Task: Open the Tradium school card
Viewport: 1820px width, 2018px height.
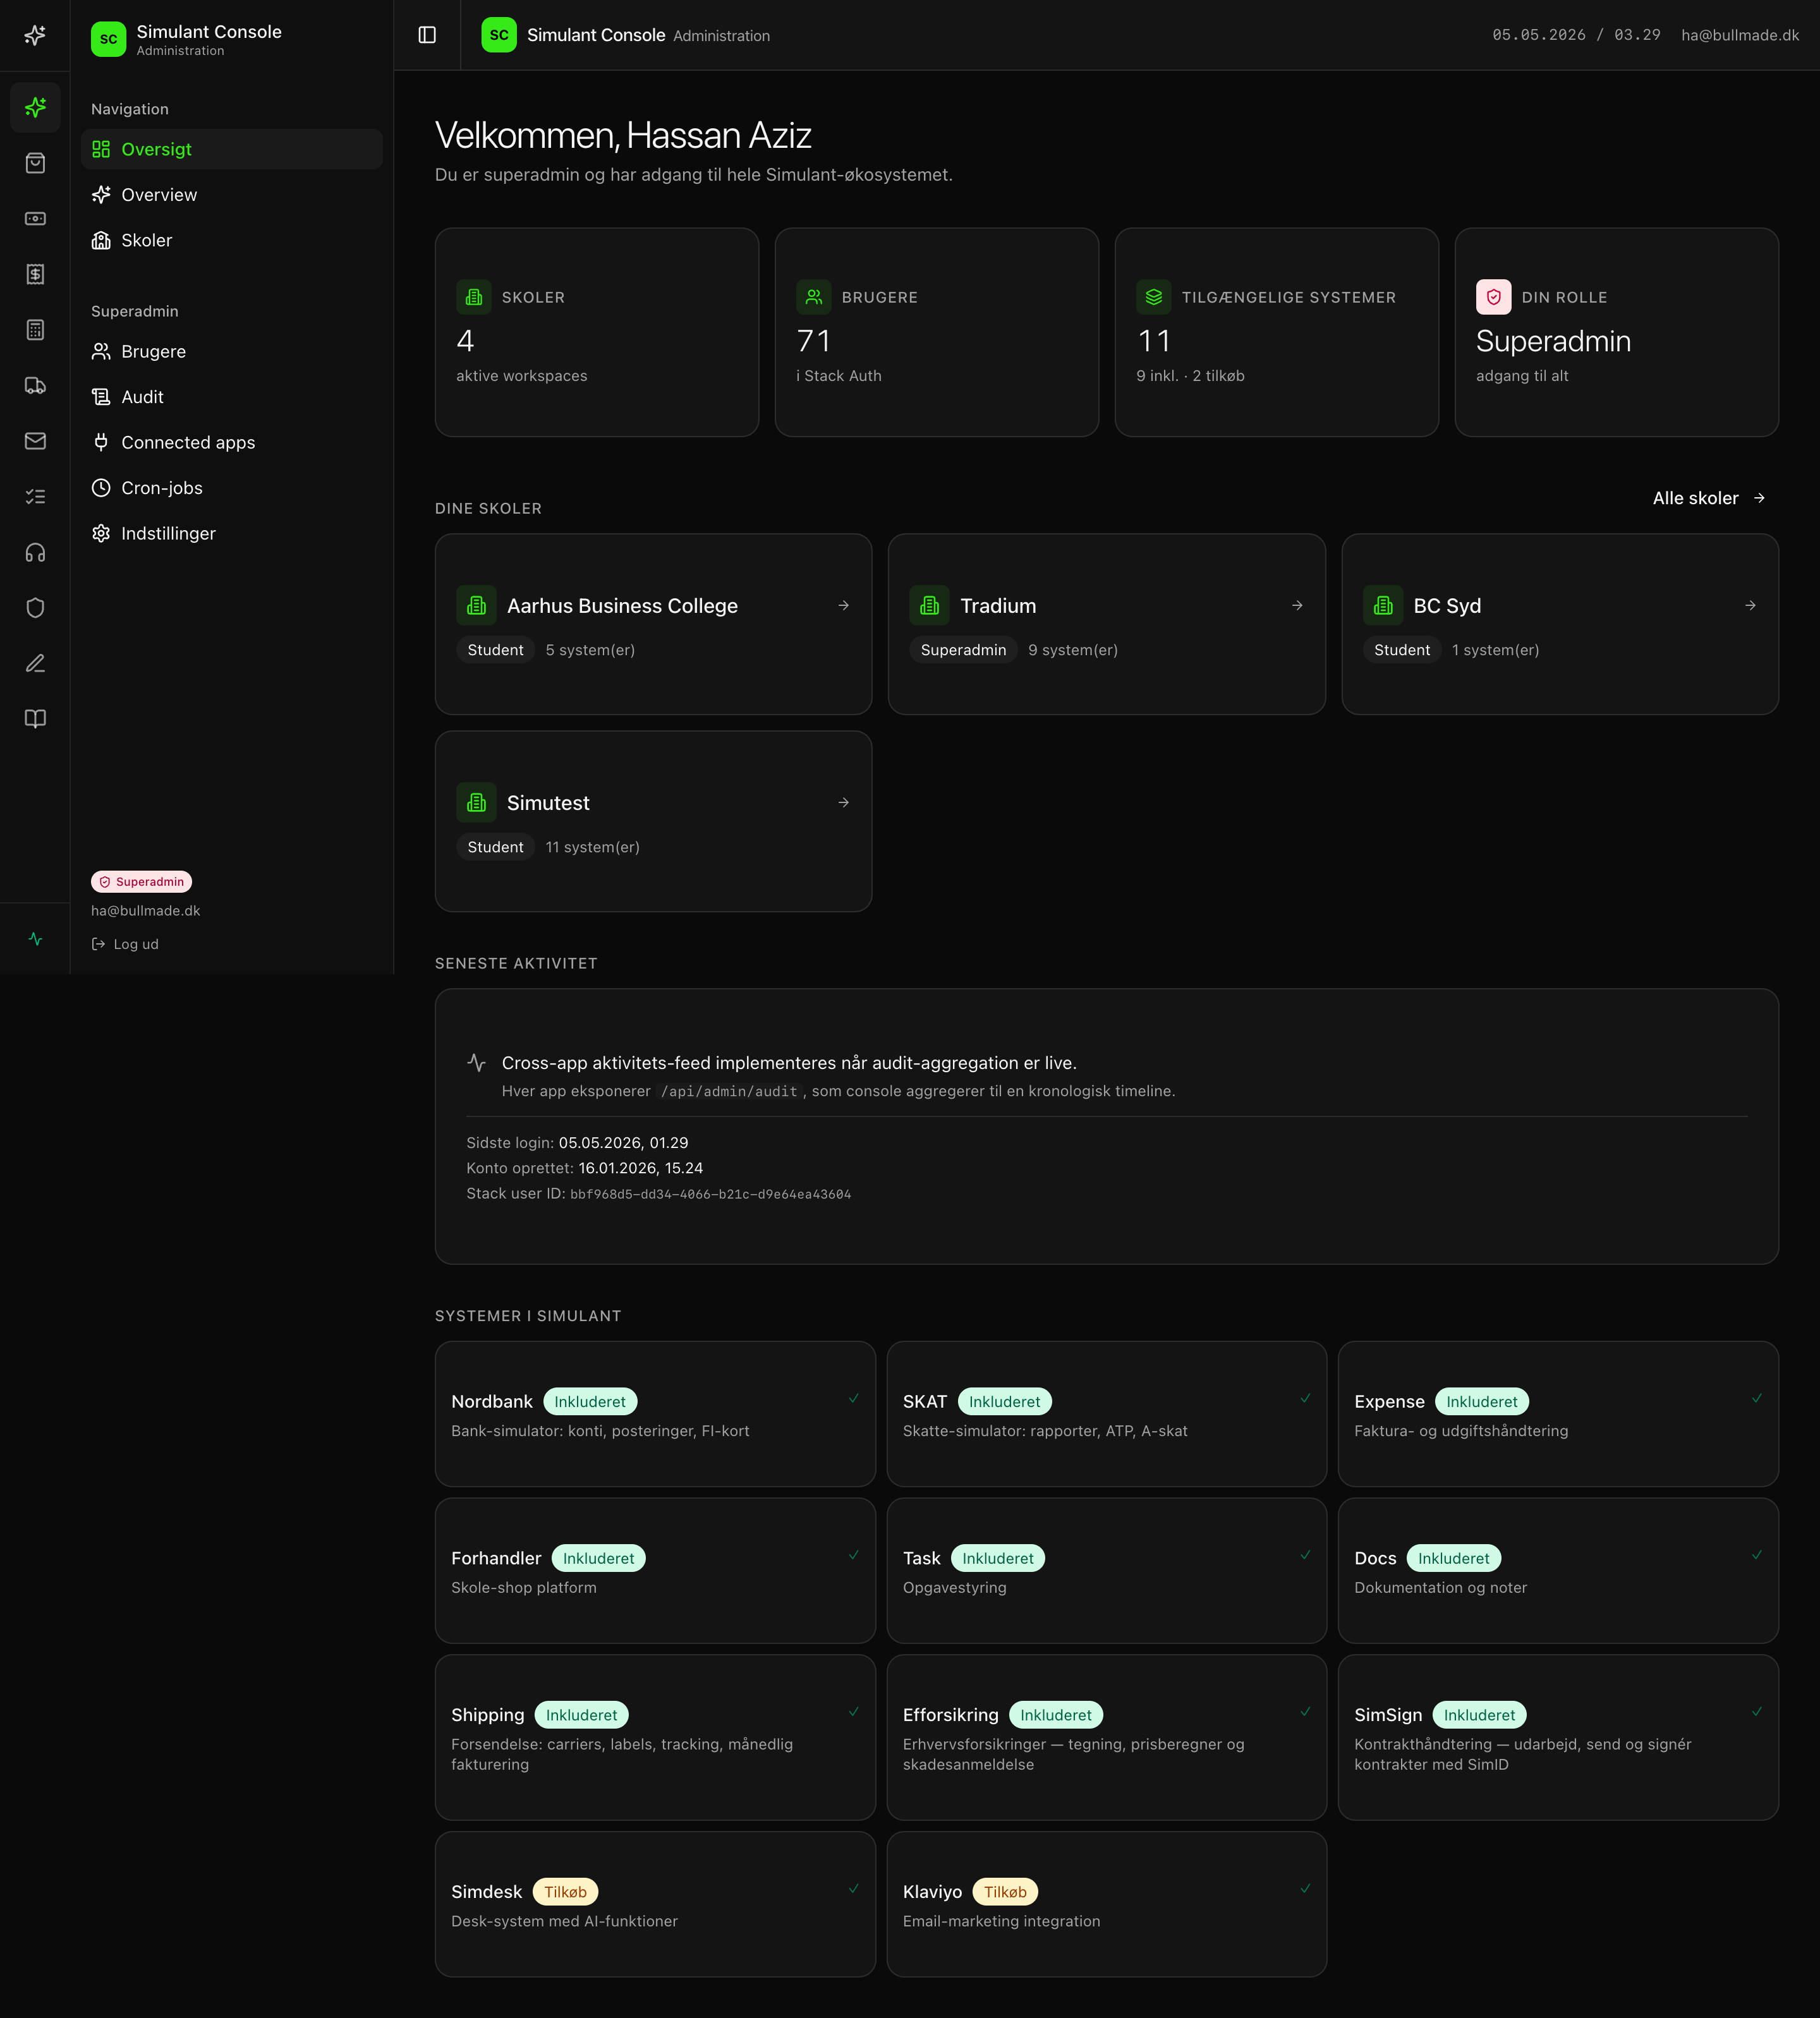Action: [1107, 624]
